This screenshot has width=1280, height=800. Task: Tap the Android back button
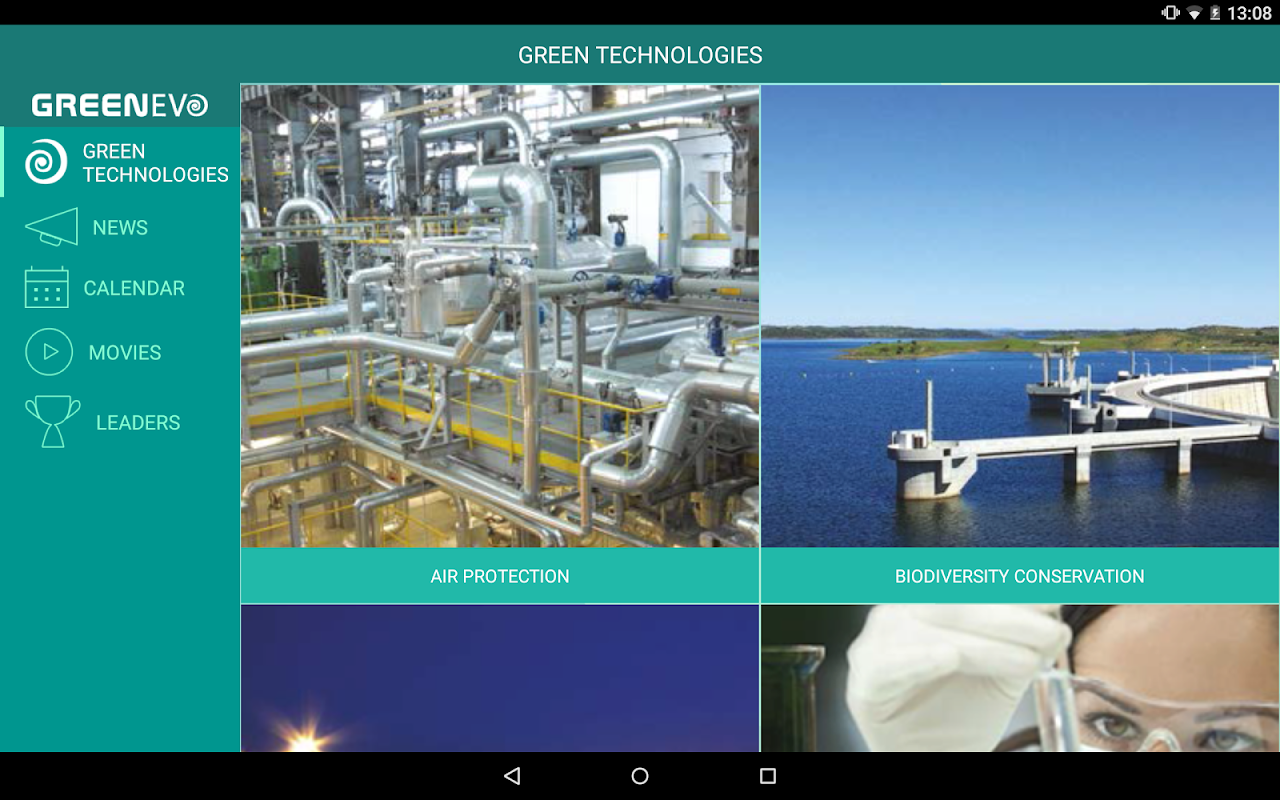[512, 776]
